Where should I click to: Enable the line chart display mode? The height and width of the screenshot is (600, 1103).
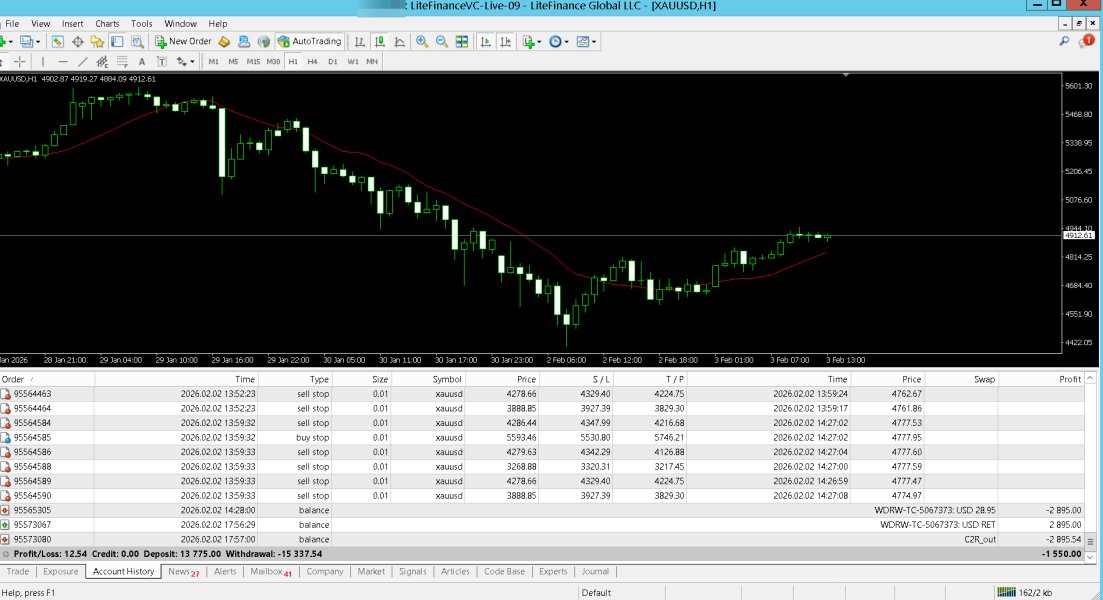400,42
